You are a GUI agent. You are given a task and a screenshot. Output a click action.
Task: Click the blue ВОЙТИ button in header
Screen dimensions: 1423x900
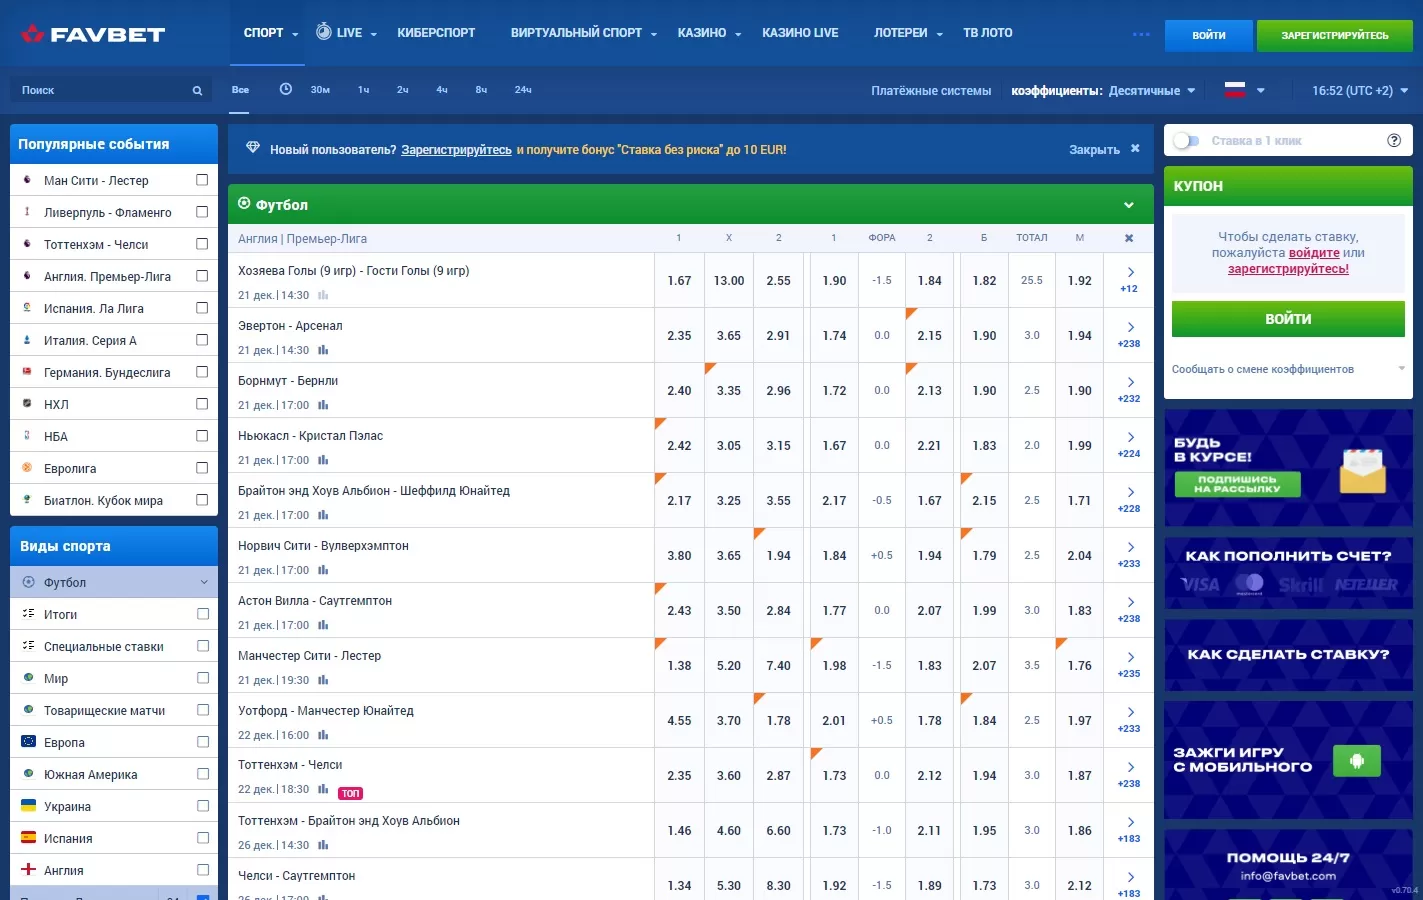(x=1208, y=35)
